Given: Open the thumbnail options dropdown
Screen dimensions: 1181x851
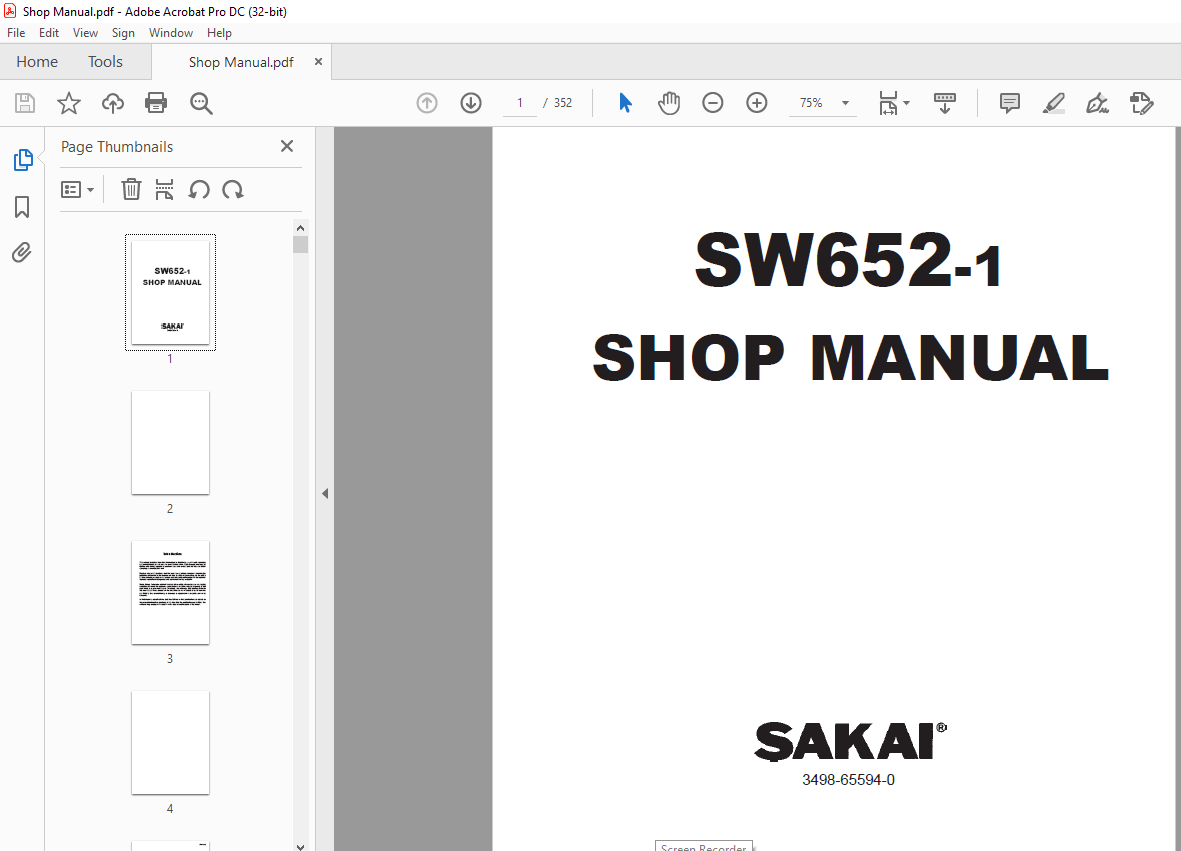Looking at the screenshot, I should pyautogui.click(x=78, y=189).
